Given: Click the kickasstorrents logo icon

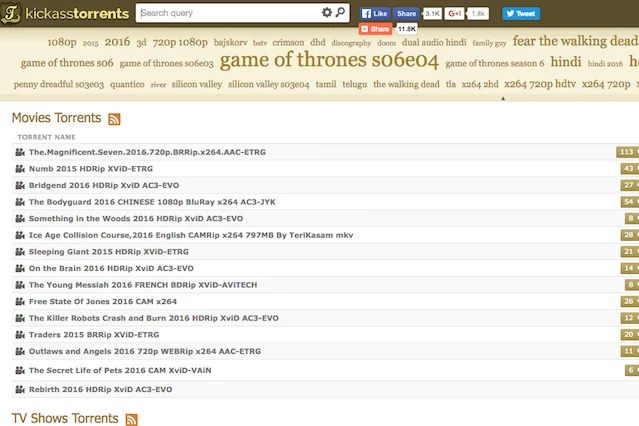Looking at the screenshot, I should (x=11, y=13).
